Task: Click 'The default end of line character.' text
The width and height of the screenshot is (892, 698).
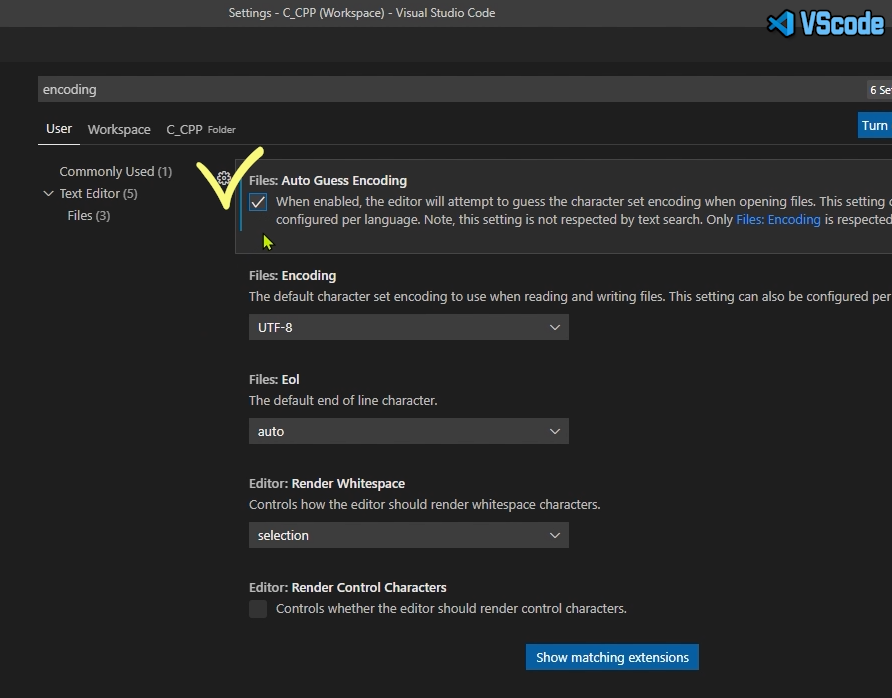Action: pyautogui.click(x=343, y=400)
